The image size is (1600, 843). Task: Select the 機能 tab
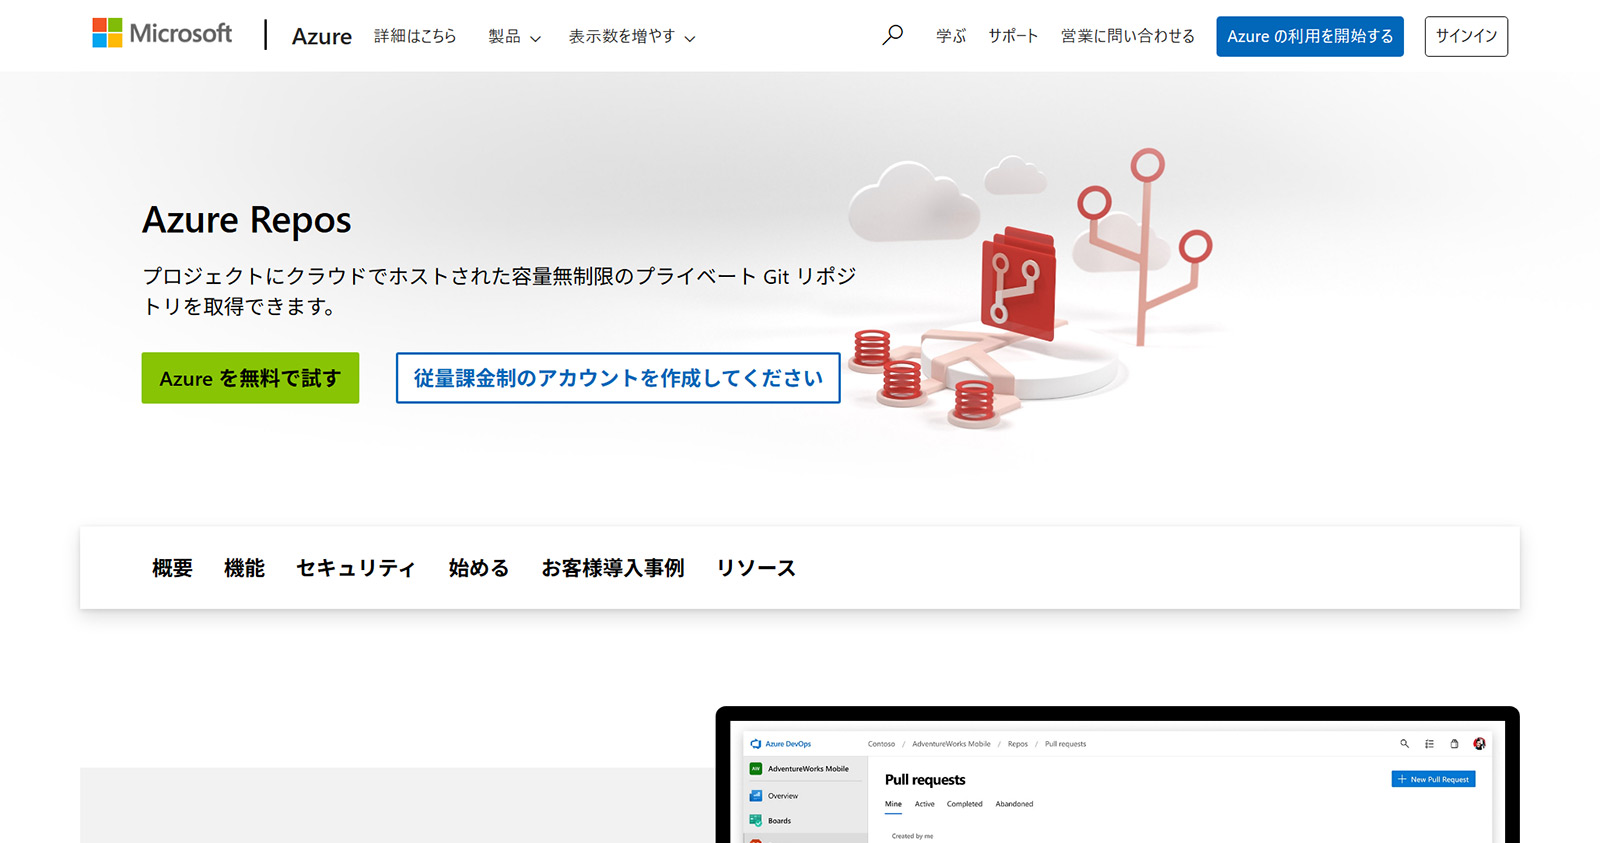click(x=244, y=568)
